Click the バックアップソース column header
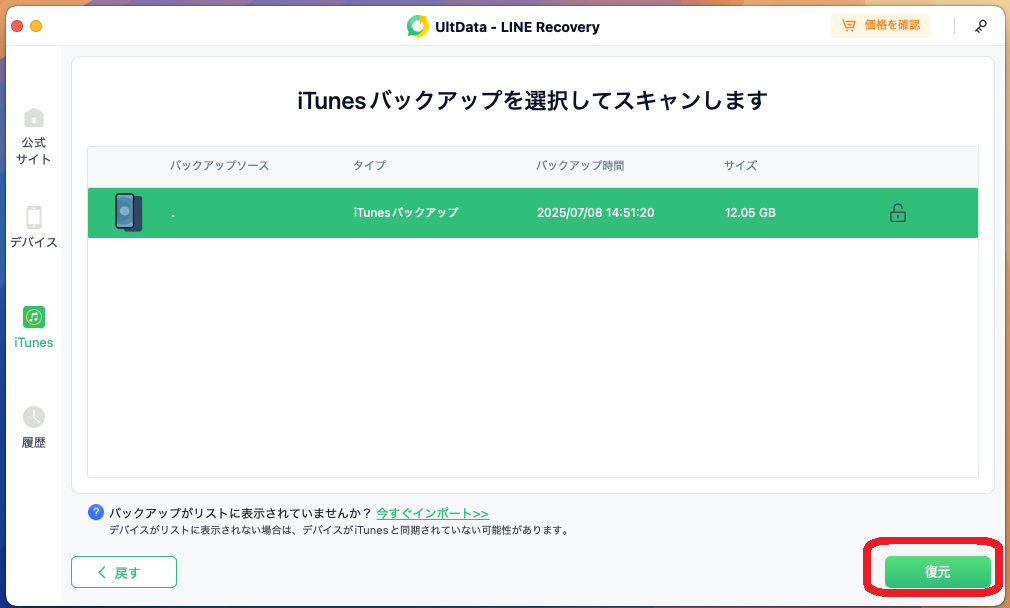This screenshot has height=608, width=1010. coord(219,166)
